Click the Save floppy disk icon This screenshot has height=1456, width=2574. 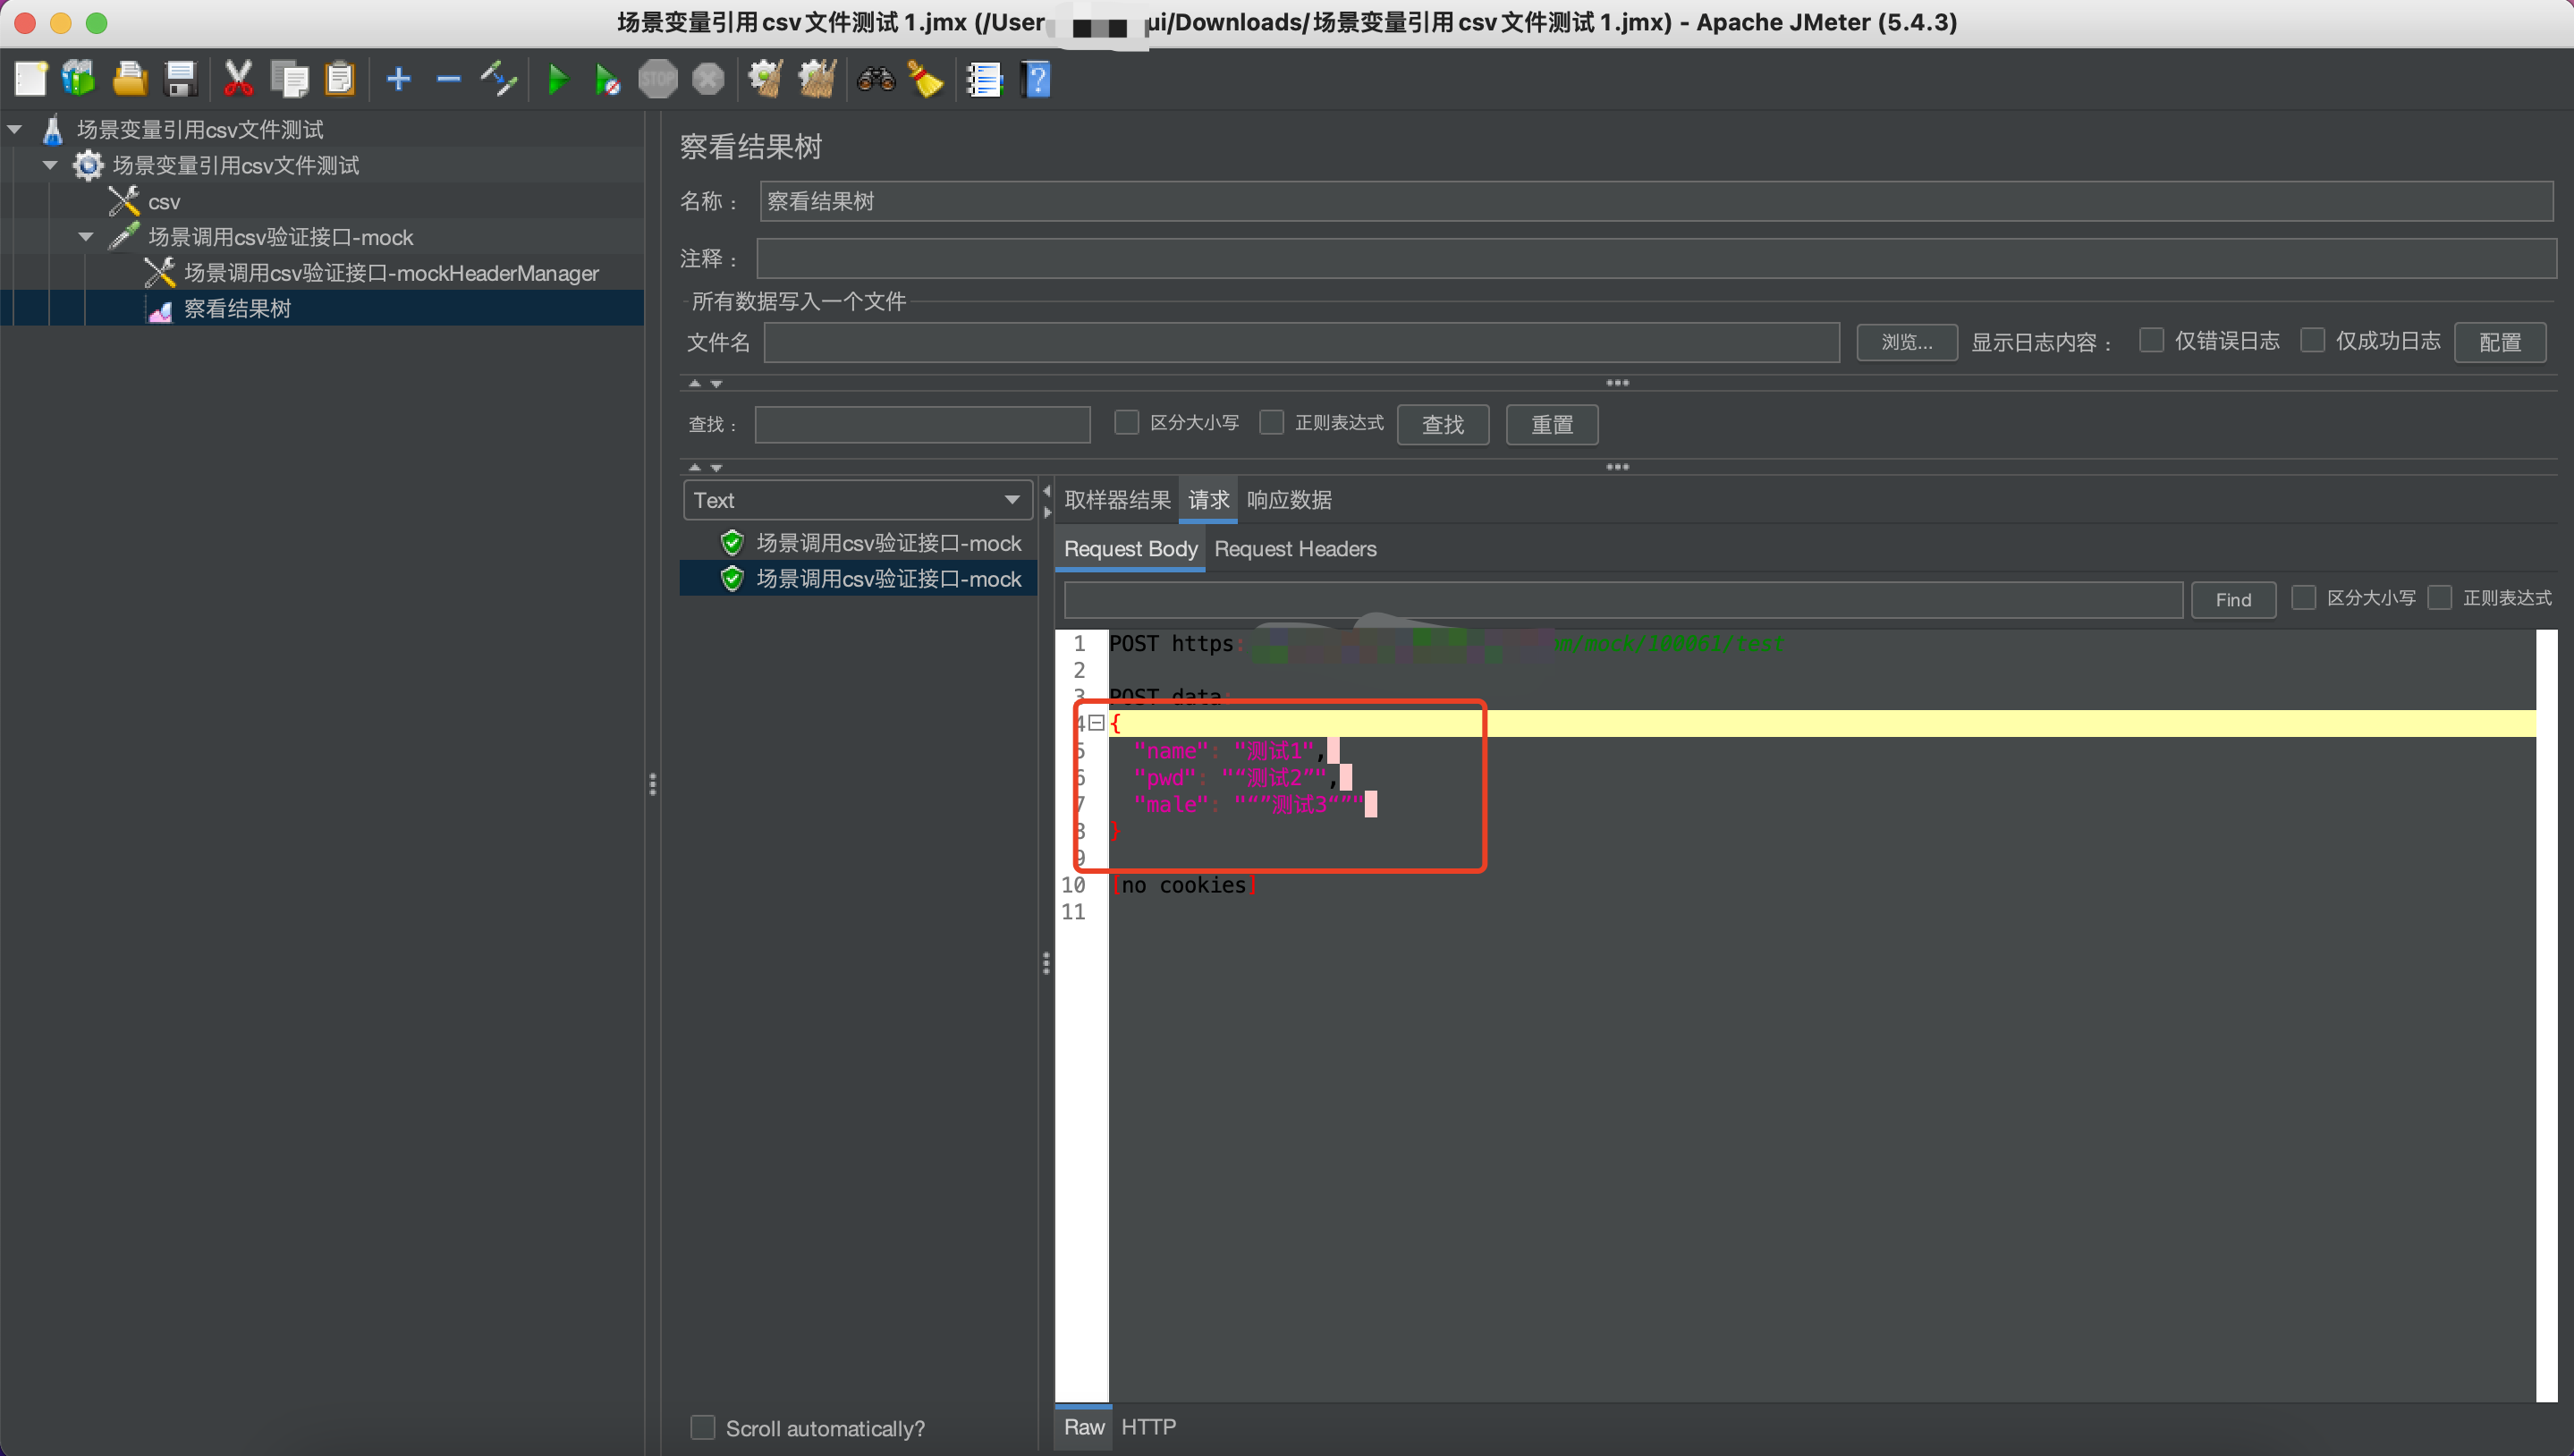point(181,79)
